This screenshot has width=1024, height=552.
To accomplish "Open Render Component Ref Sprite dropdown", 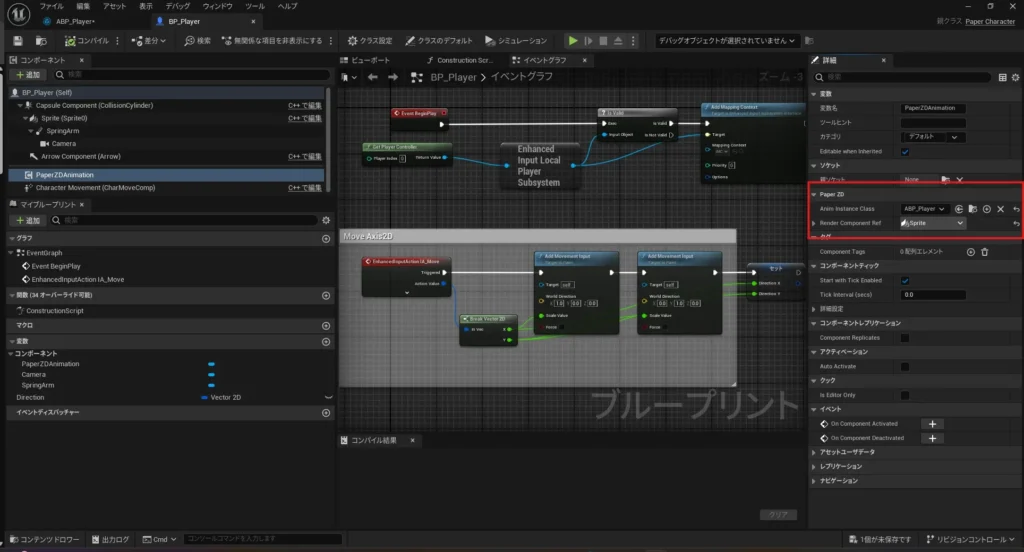I will point(933,223).
